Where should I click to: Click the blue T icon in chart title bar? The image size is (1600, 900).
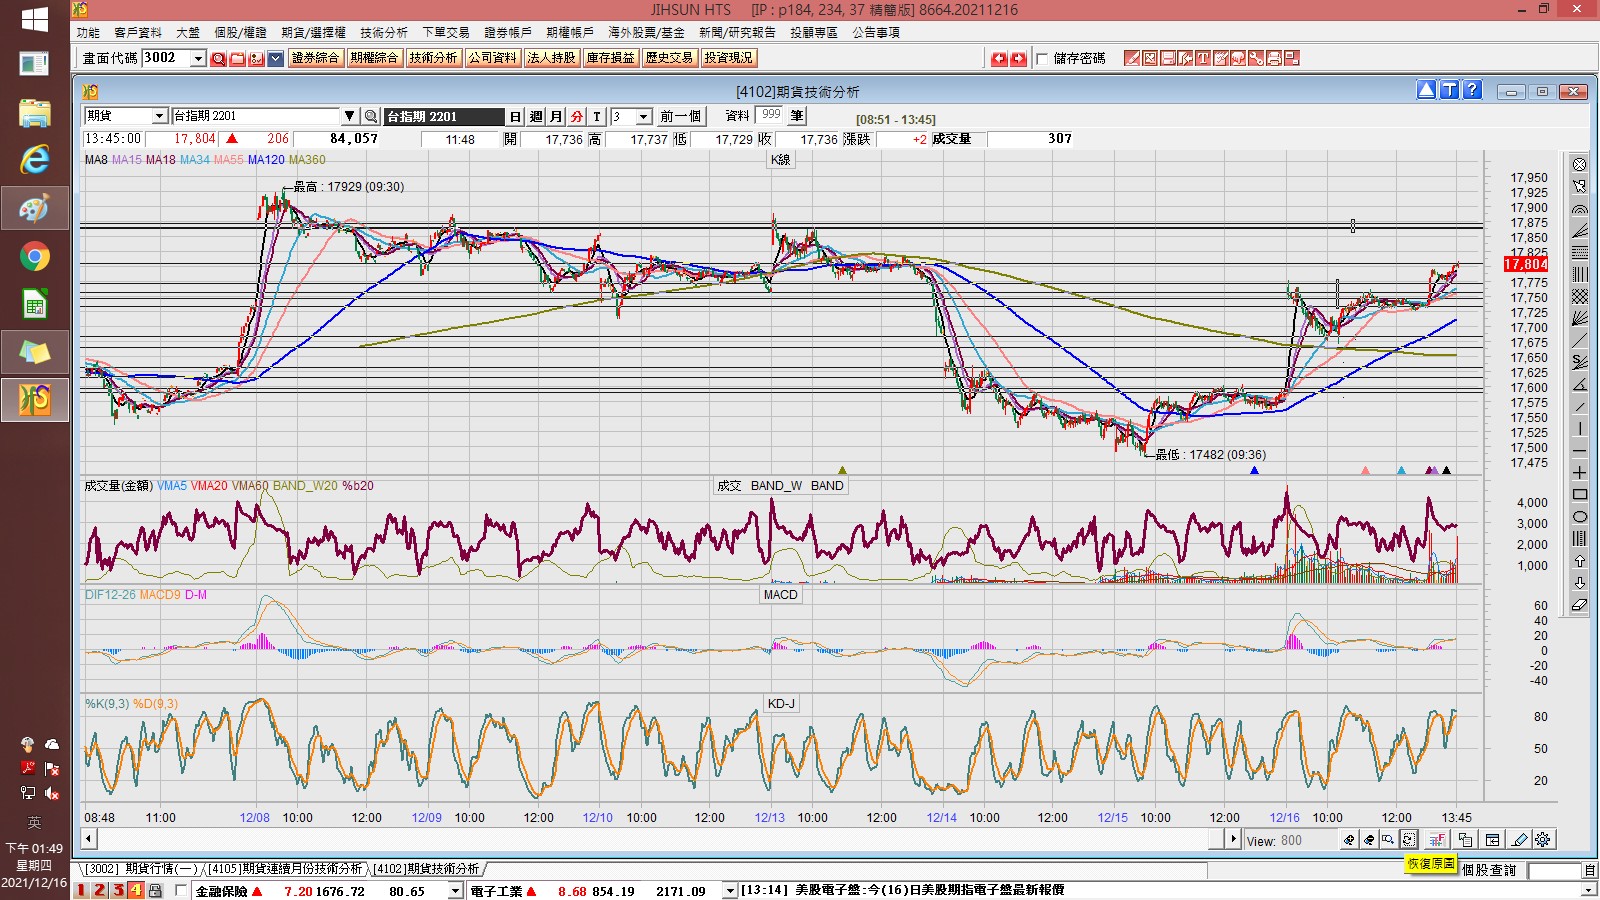[1449, 90]
